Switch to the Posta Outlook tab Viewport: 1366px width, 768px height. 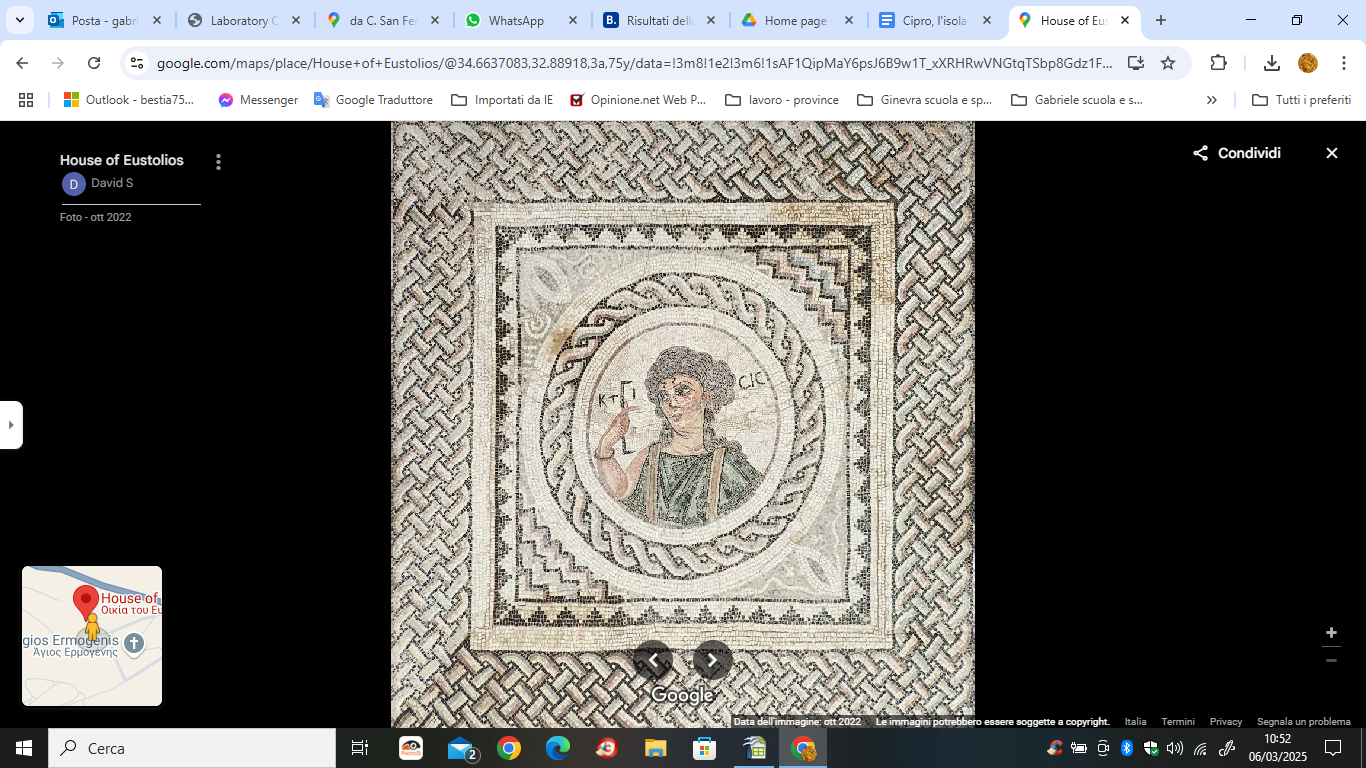(104, 20)
